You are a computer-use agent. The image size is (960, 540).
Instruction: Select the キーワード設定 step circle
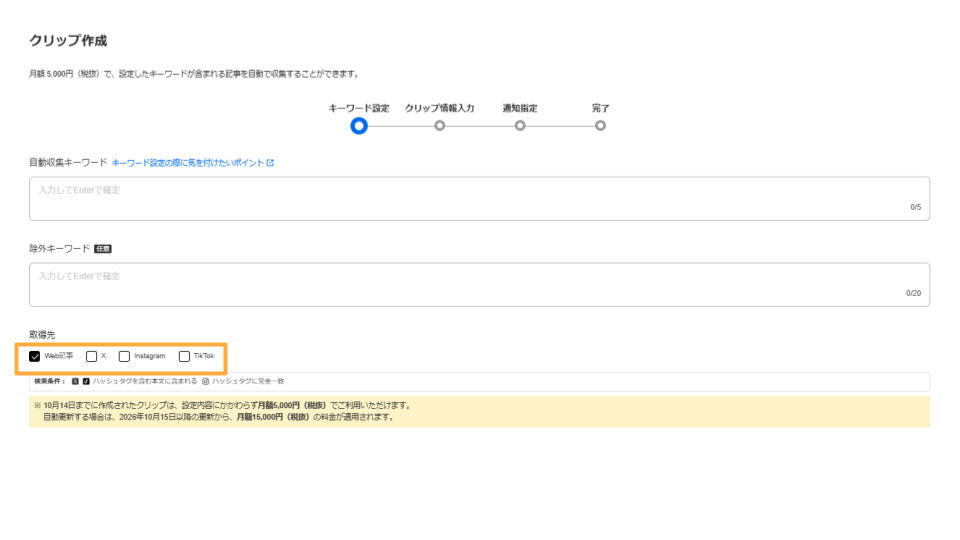pyautogui.click(x=359, y=126)
